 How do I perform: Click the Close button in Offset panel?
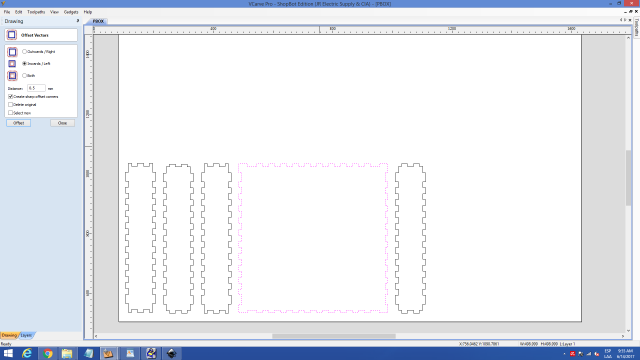(62, 123)
